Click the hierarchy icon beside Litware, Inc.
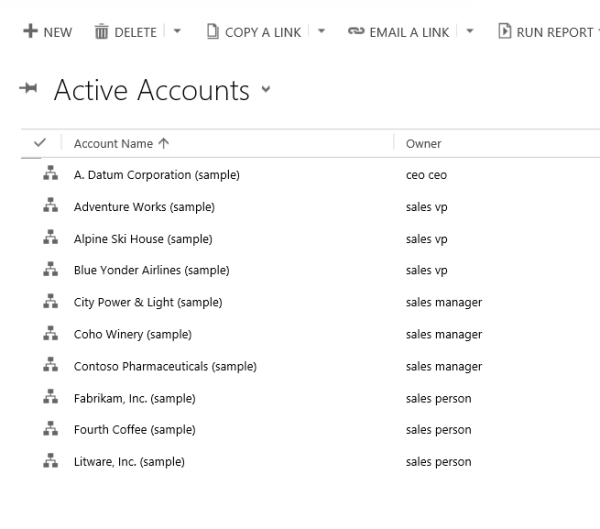 [46, 462]
